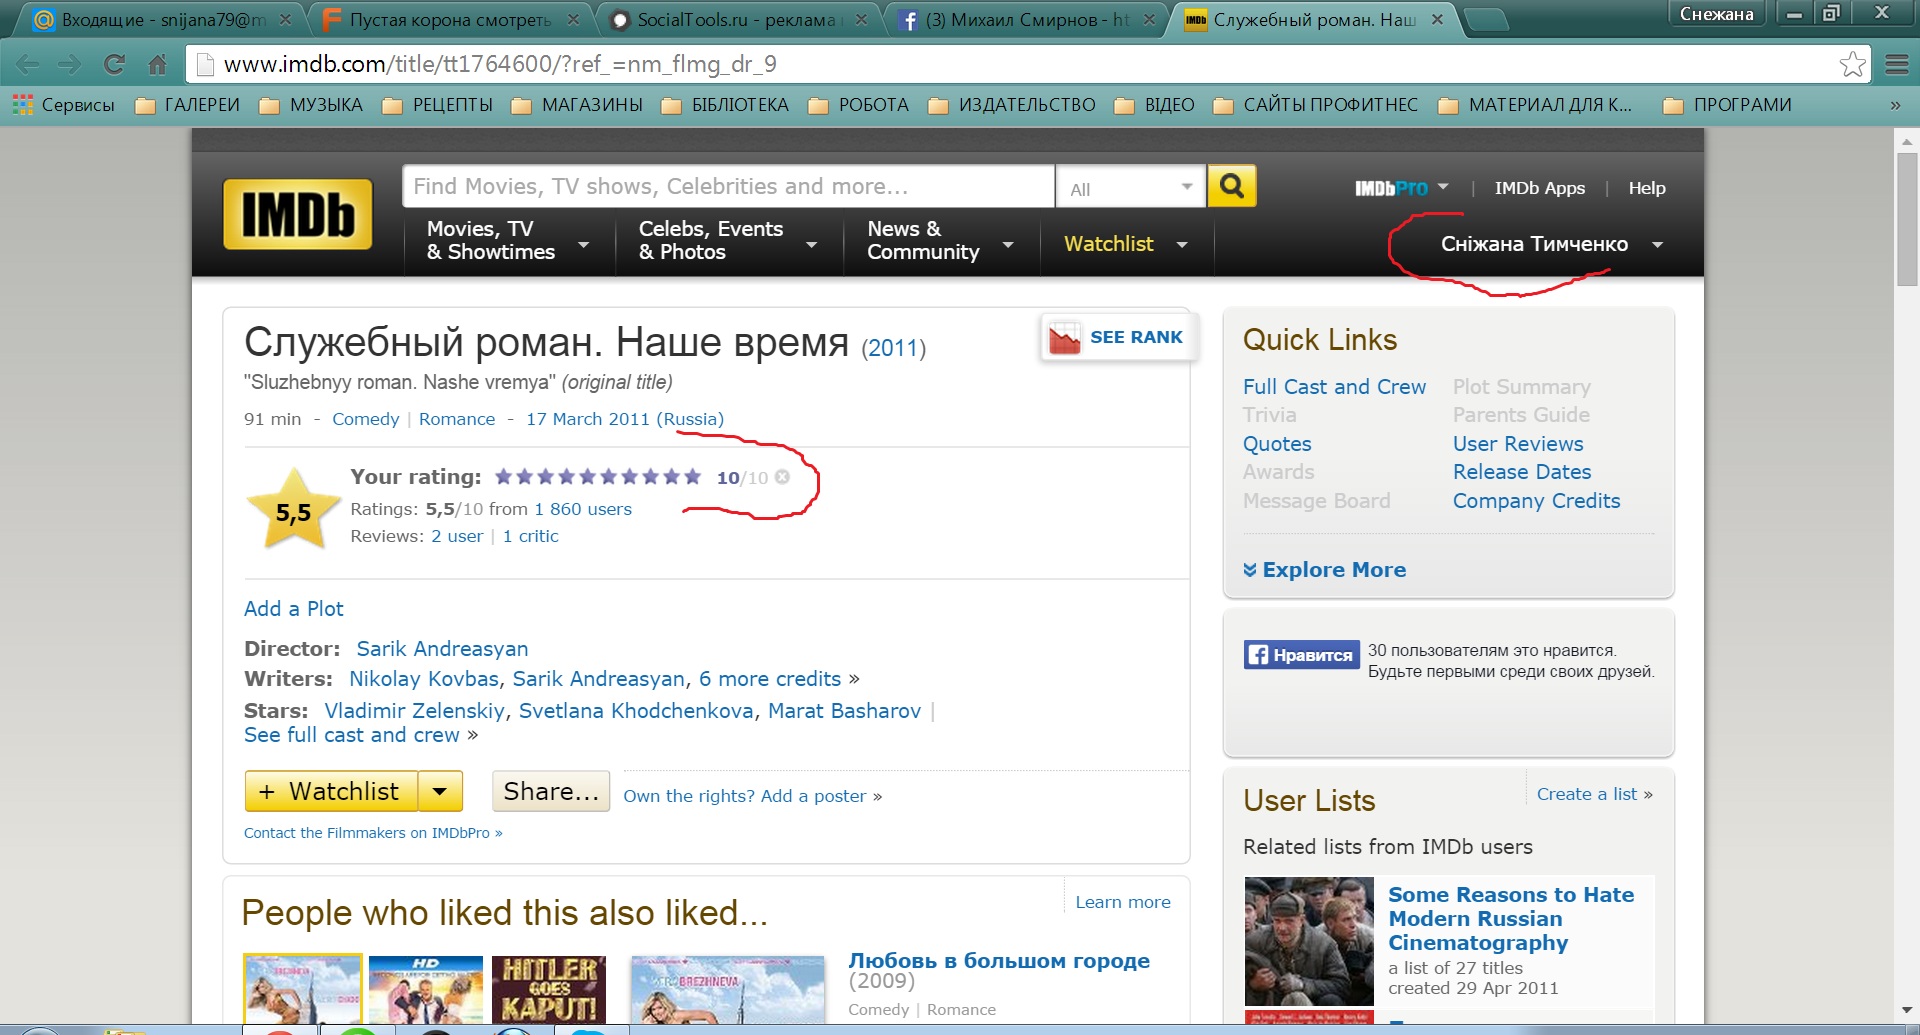The image size is (1920, 1035).
Task: Open Vladimir Zelenskiy's page
Action: (x=414, y=711)
